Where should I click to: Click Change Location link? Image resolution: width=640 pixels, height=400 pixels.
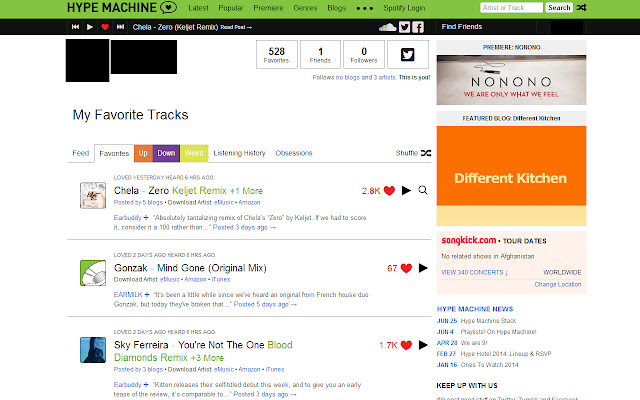[558, 284]
